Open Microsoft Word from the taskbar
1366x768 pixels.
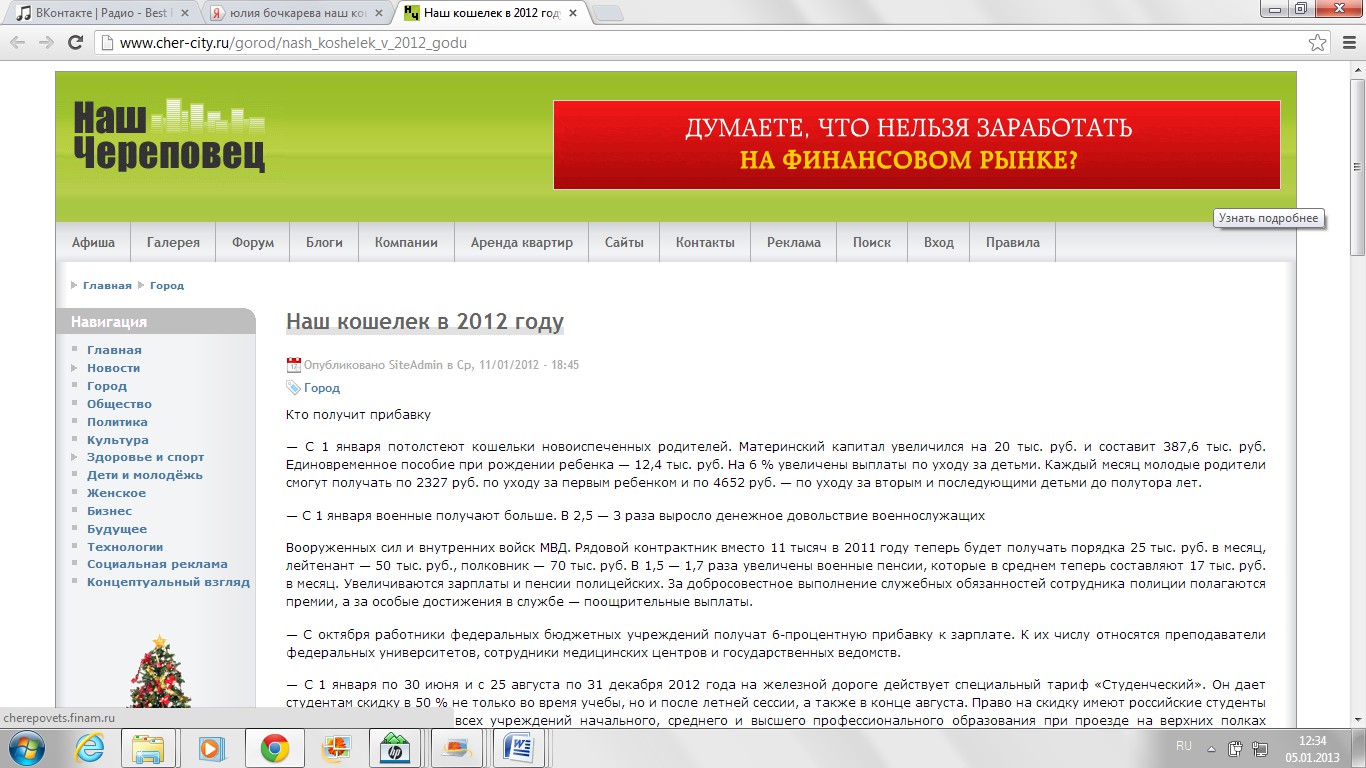click(519, 748)
